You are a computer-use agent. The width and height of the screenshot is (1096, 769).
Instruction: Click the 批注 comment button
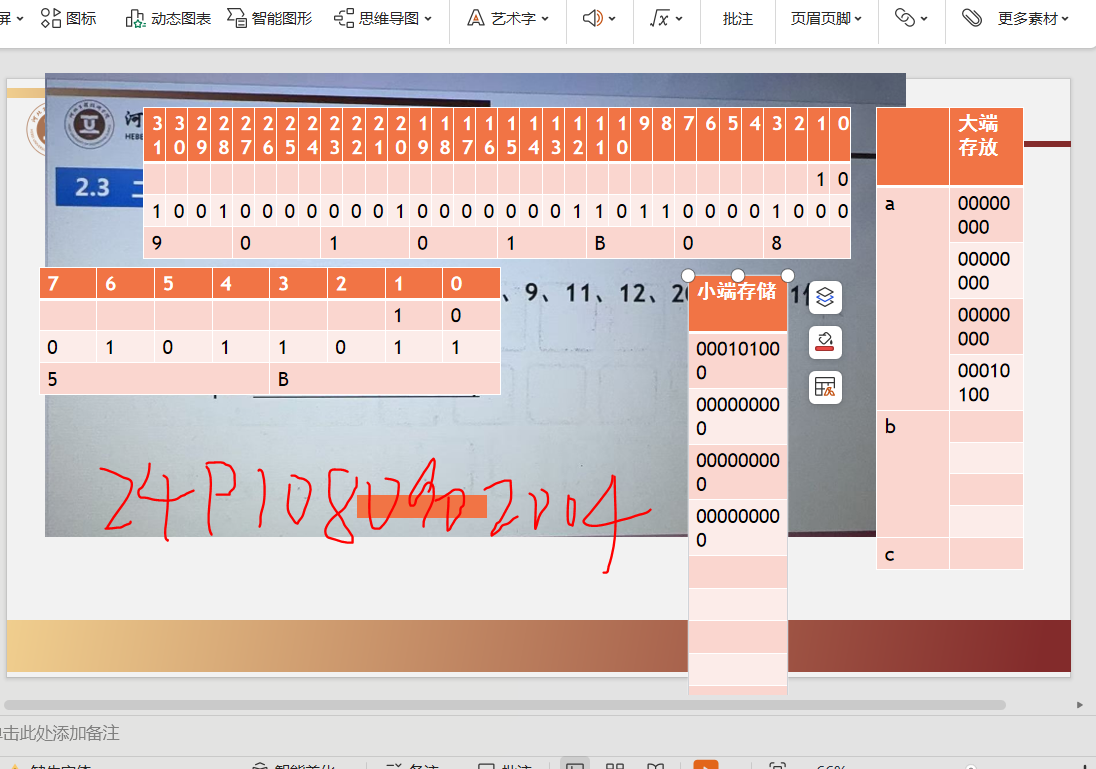pos(737,18)
